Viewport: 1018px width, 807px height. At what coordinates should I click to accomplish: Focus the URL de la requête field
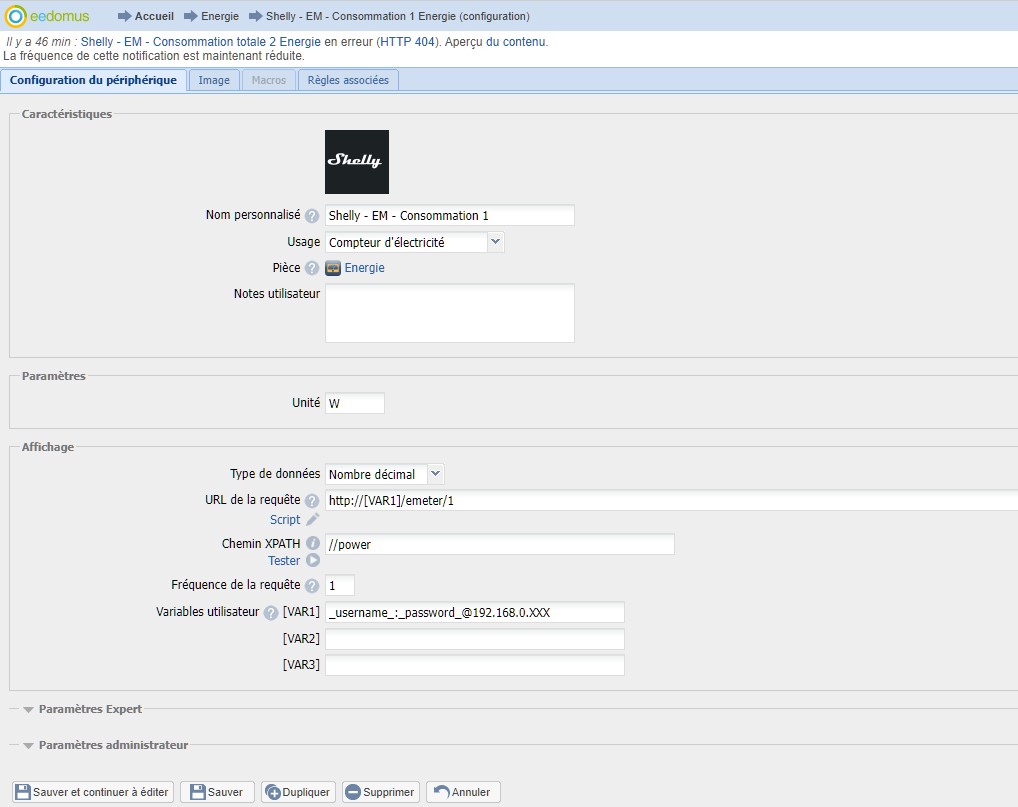(671, 501)
